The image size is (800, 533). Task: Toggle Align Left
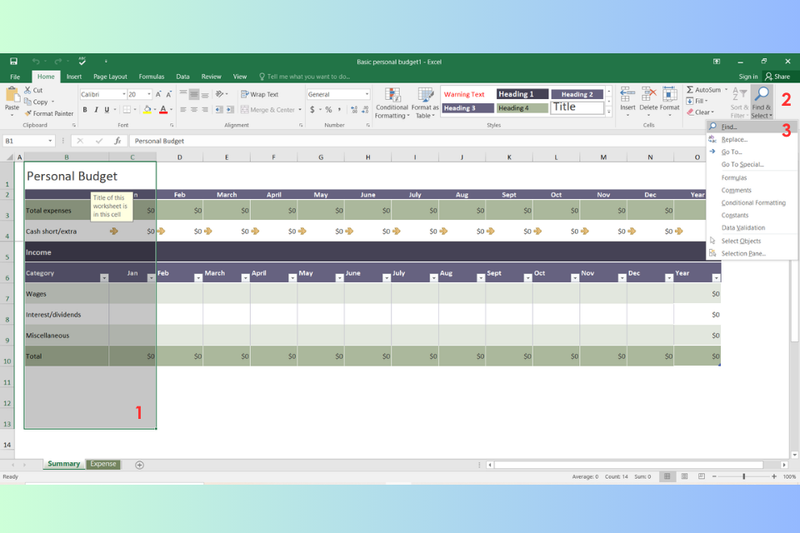[183, 110]
